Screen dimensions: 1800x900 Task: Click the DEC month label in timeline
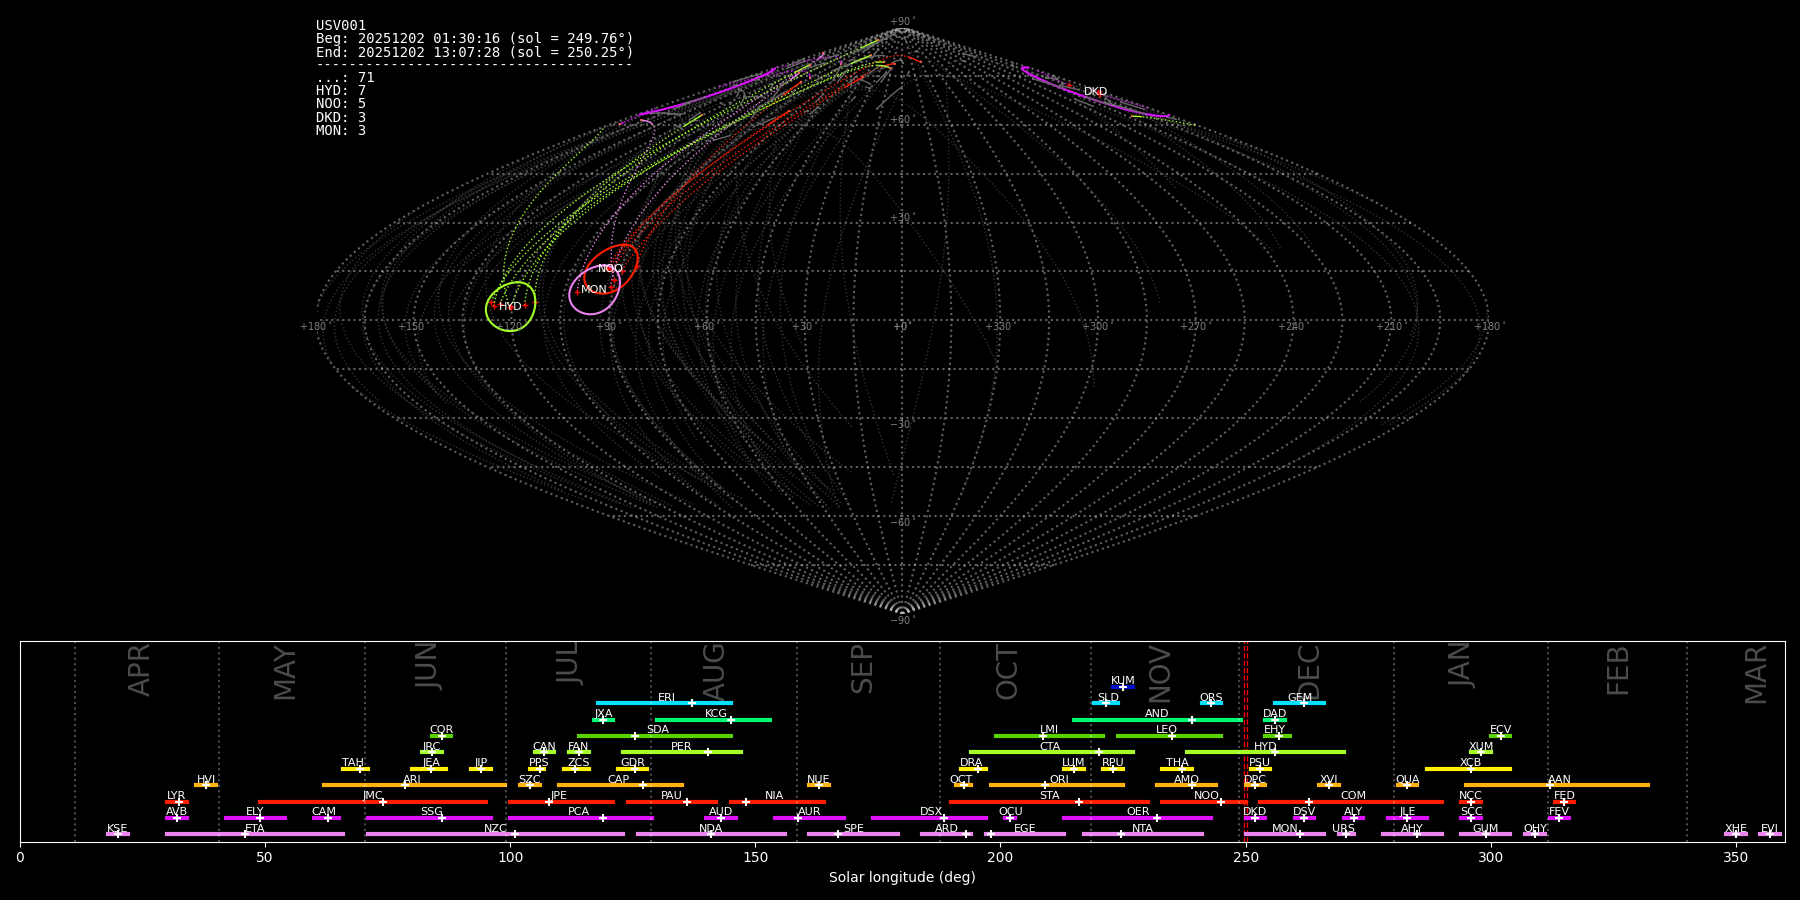pos(1309,672)
